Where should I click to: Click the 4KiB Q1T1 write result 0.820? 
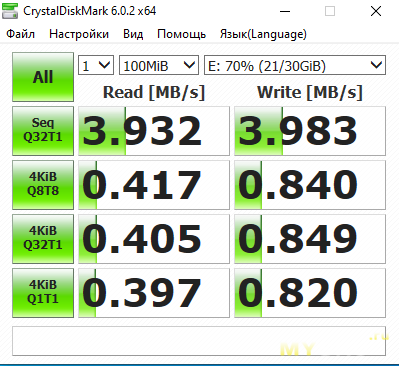(310, 293)
